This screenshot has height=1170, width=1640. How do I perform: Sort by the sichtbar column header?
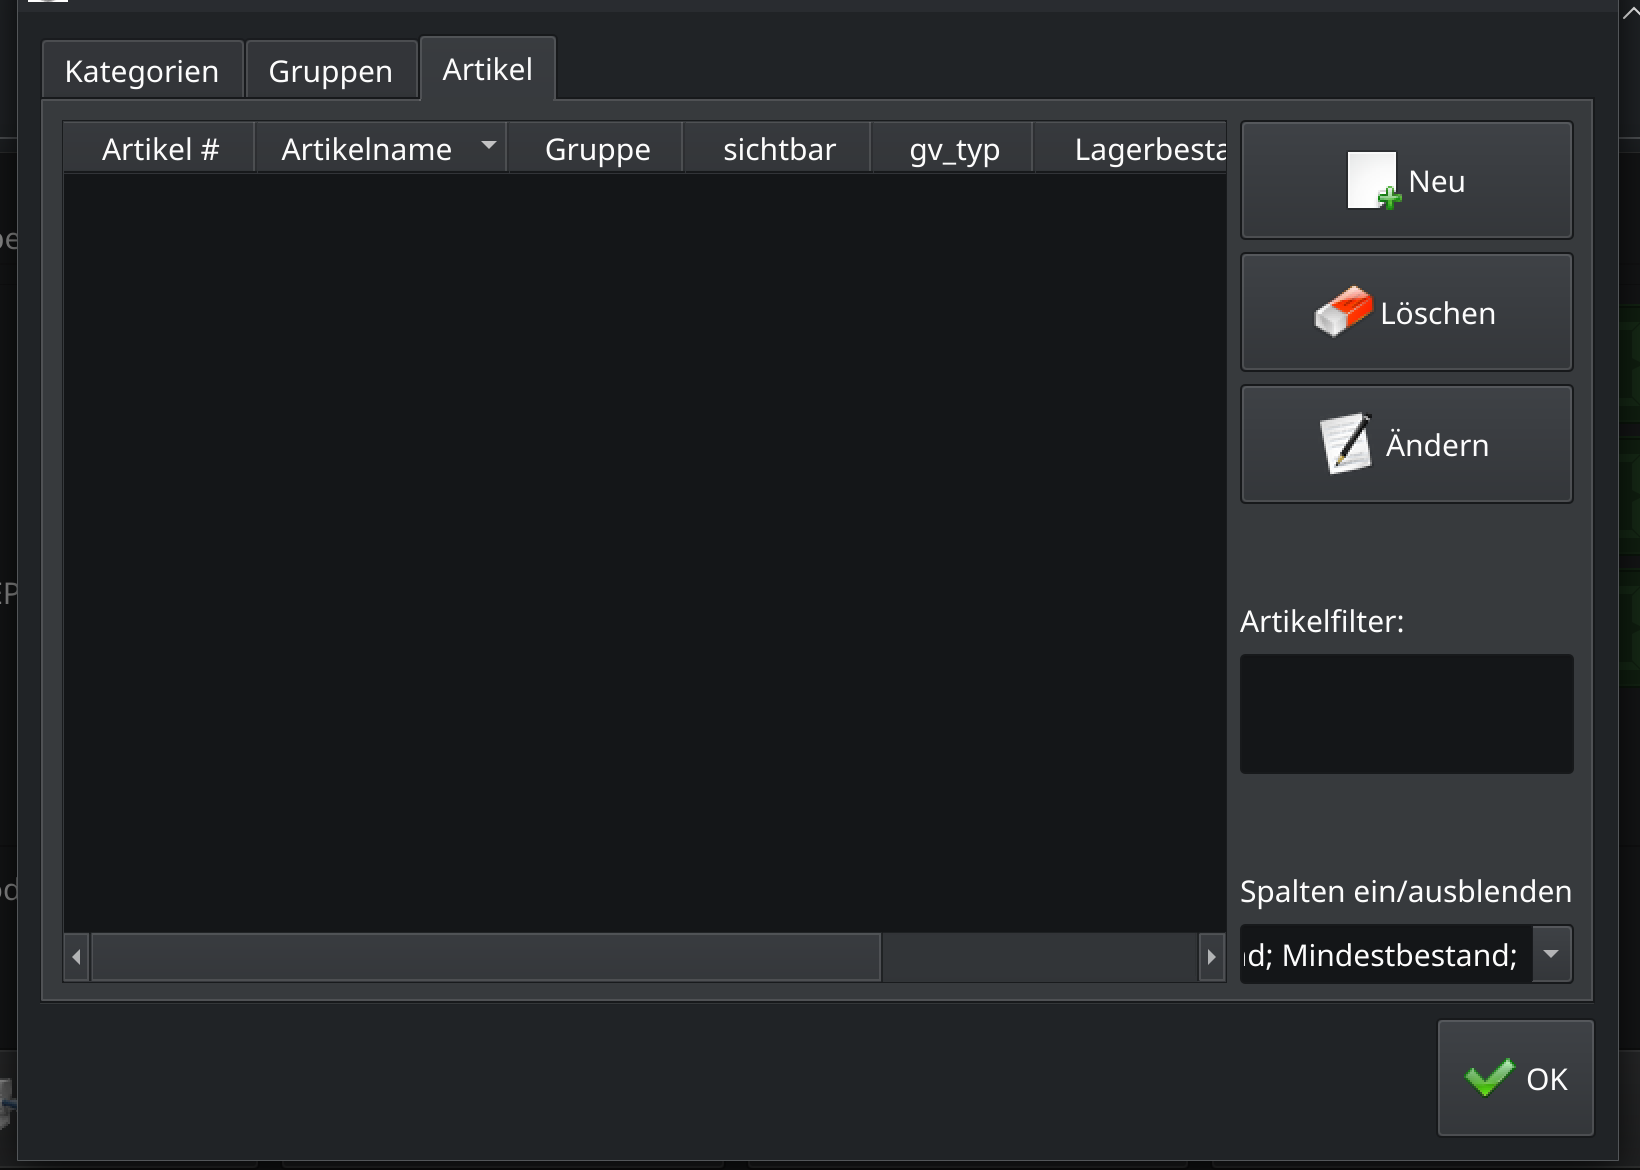(x=778, y=149)
